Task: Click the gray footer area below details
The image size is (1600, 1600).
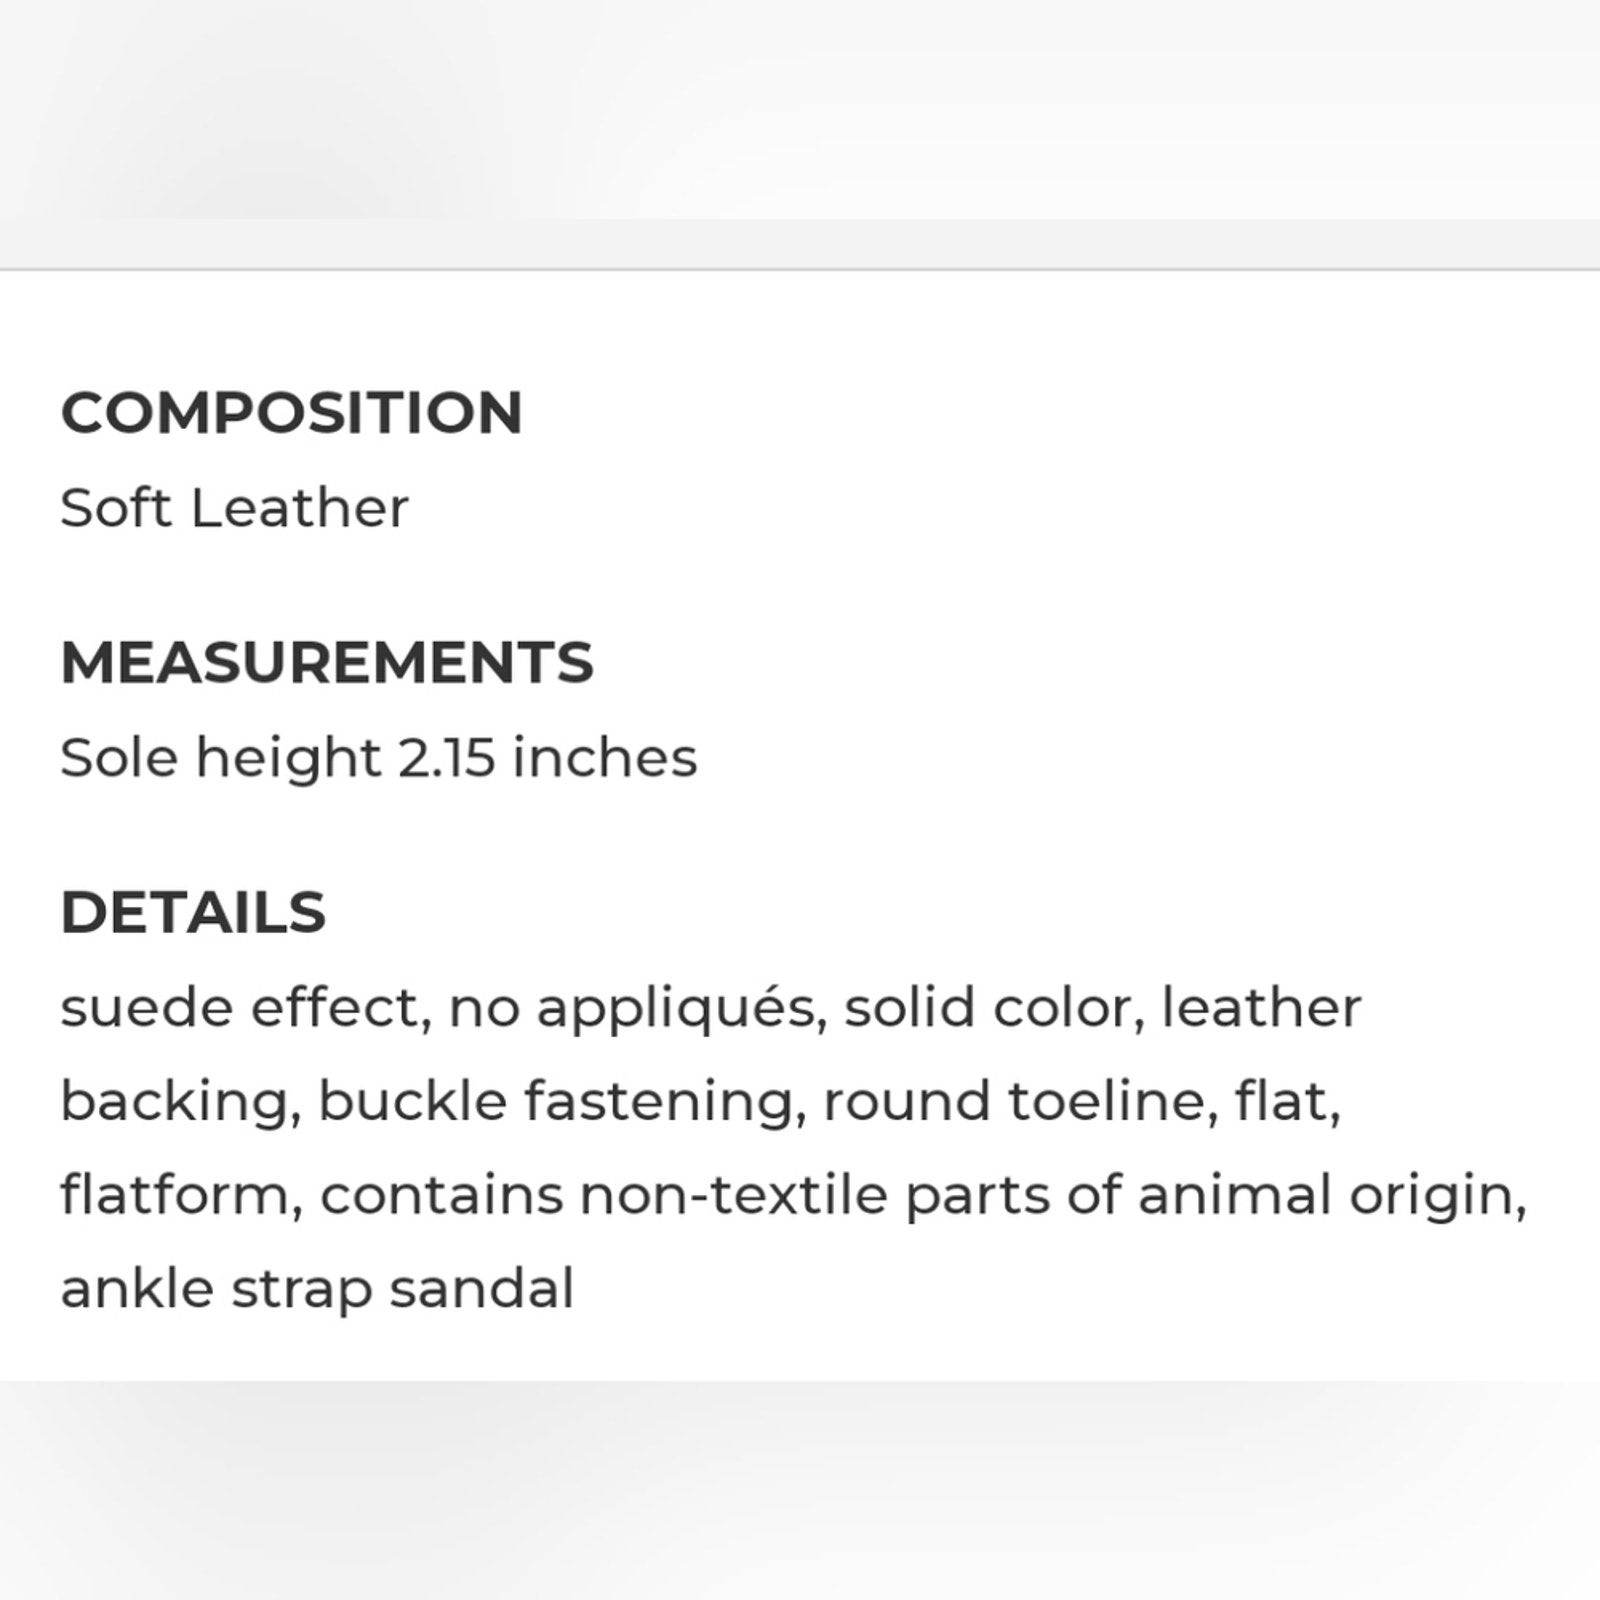Action: [x=800, y=1491]
